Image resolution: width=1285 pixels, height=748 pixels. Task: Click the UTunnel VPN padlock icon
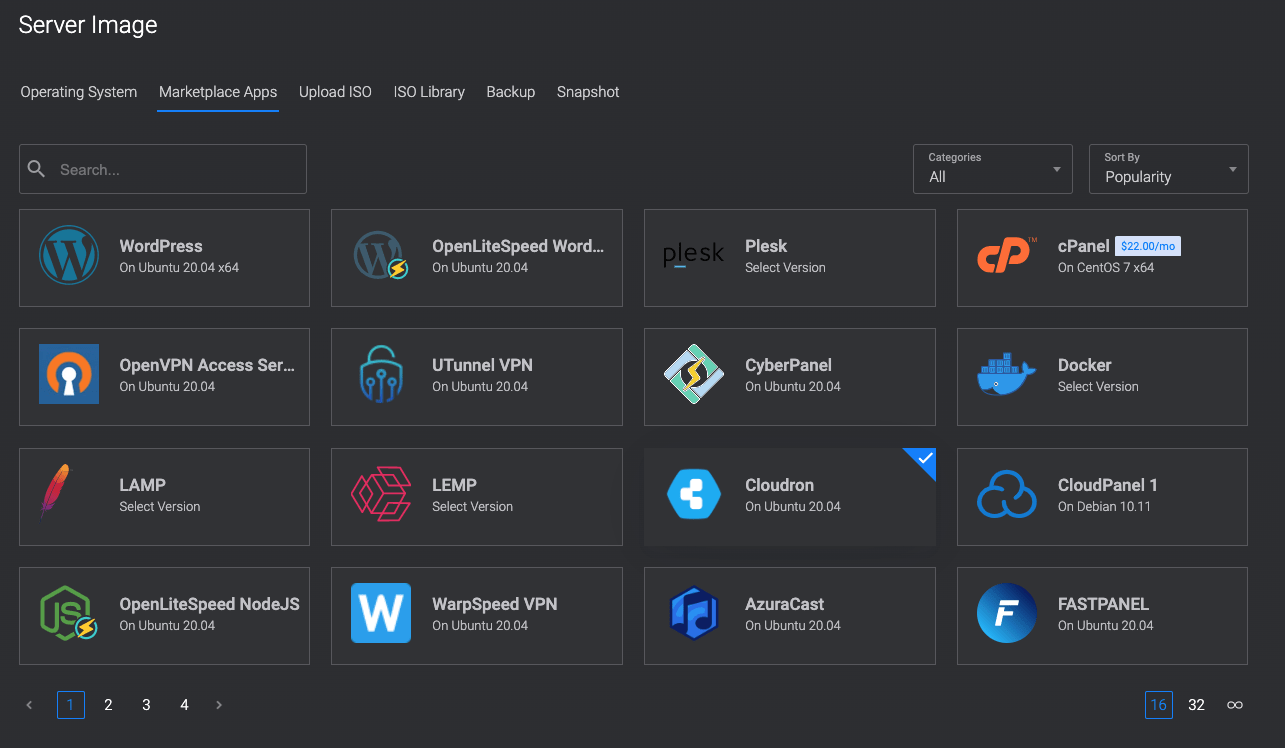pyautogui.click(x=381, y=374)
